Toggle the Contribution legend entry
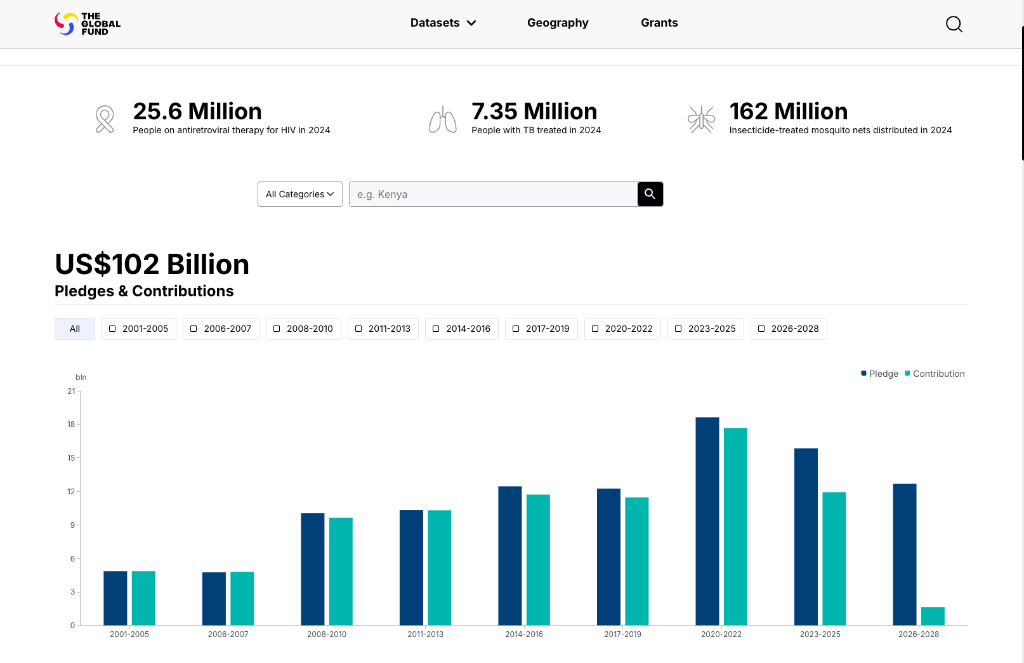 (x=935, y=374)
